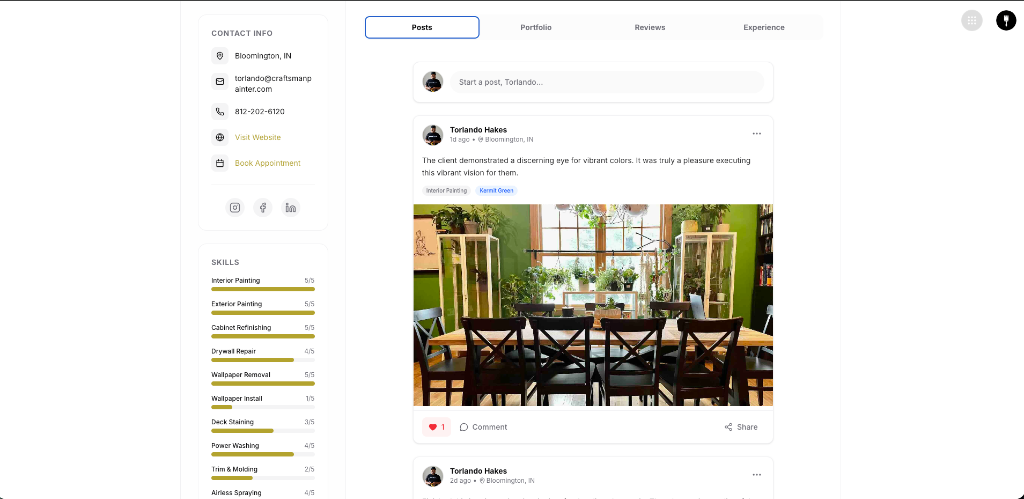This screenshot has height=499, width=1024.
Task: Open the Instagram social icon
Action: [x=235, y=208]
